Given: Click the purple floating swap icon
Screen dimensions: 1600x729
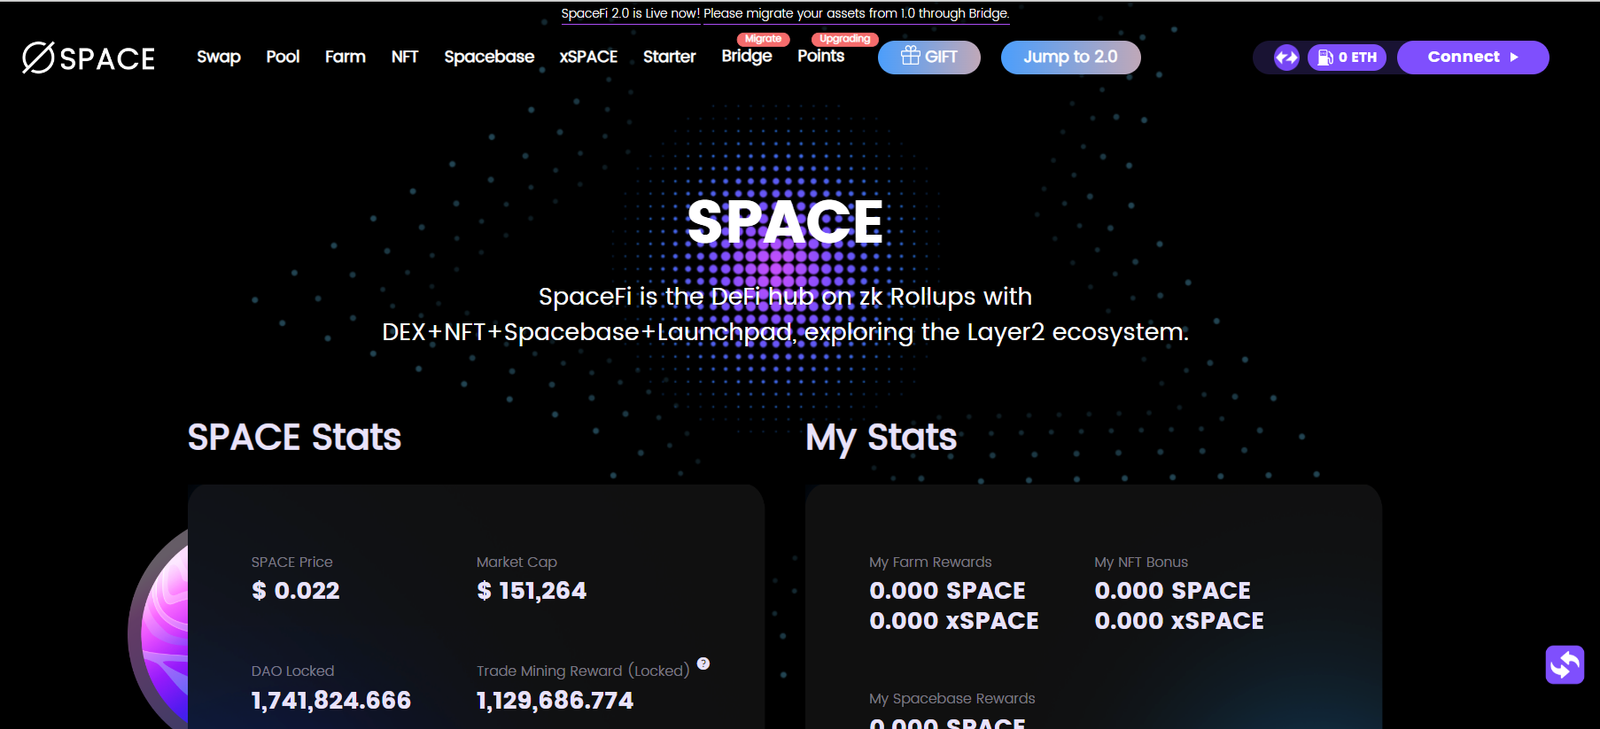Looking at the screenshot, I should pyautogui.click(x=1565, y=665).
